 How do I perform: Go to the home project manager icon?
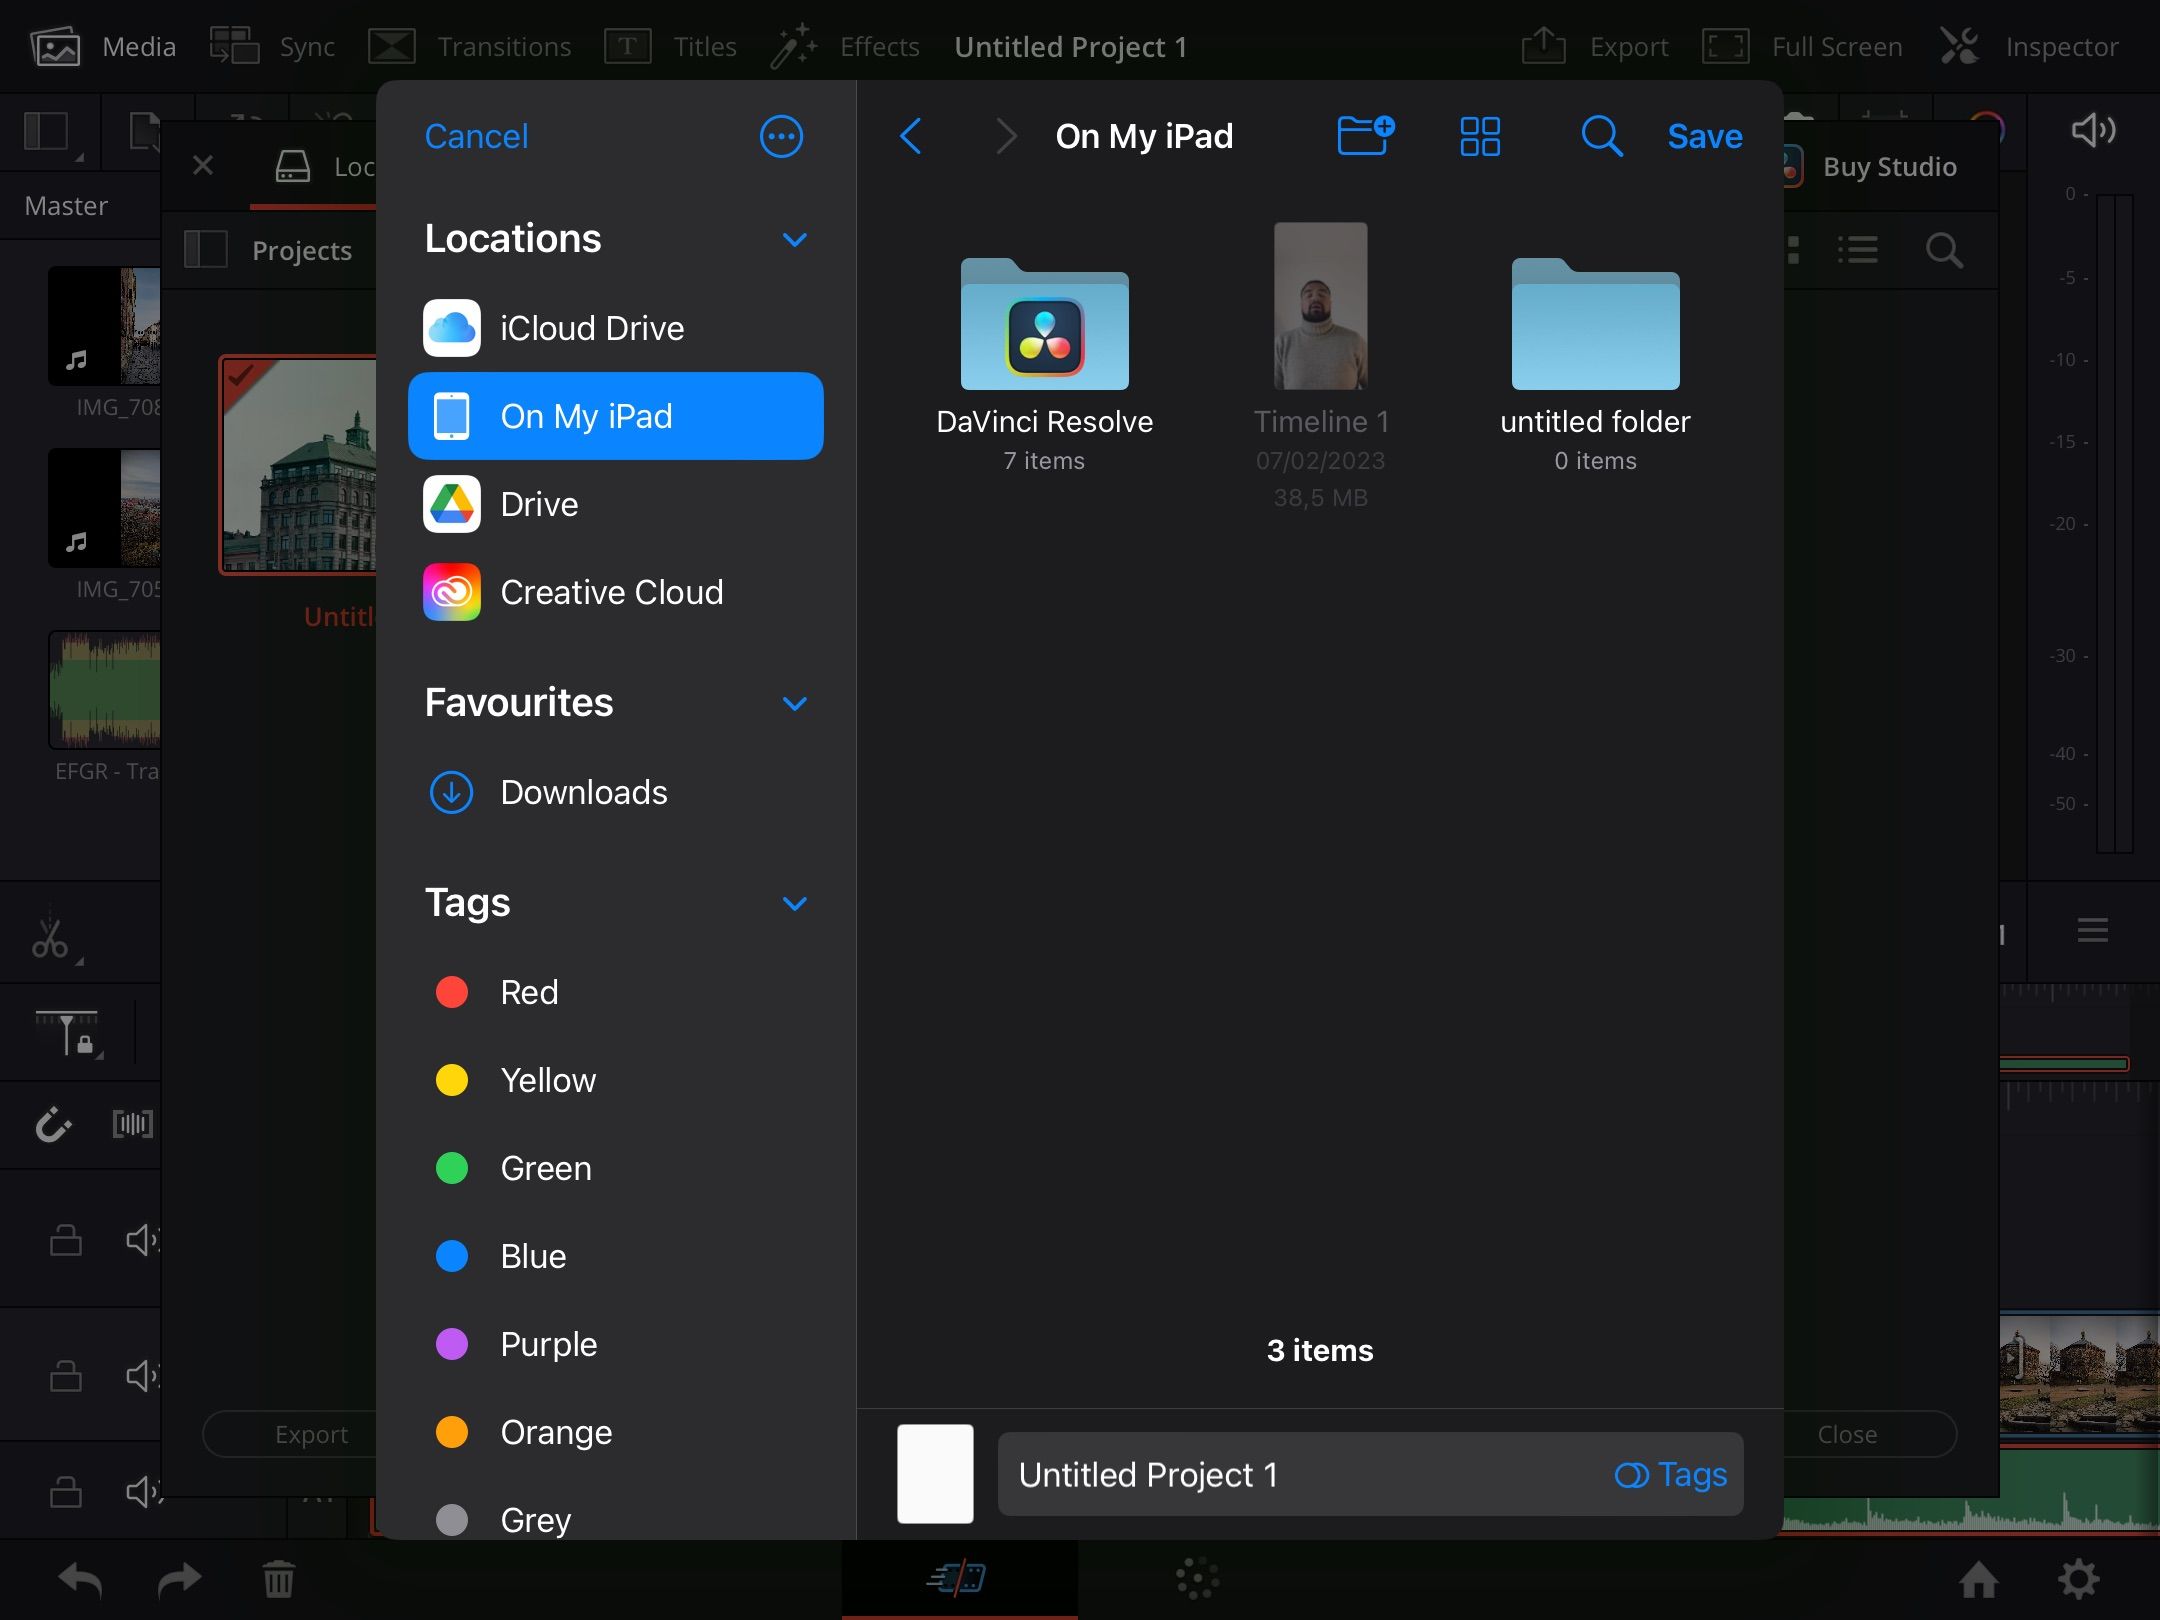click(x=1978, y=1580)
